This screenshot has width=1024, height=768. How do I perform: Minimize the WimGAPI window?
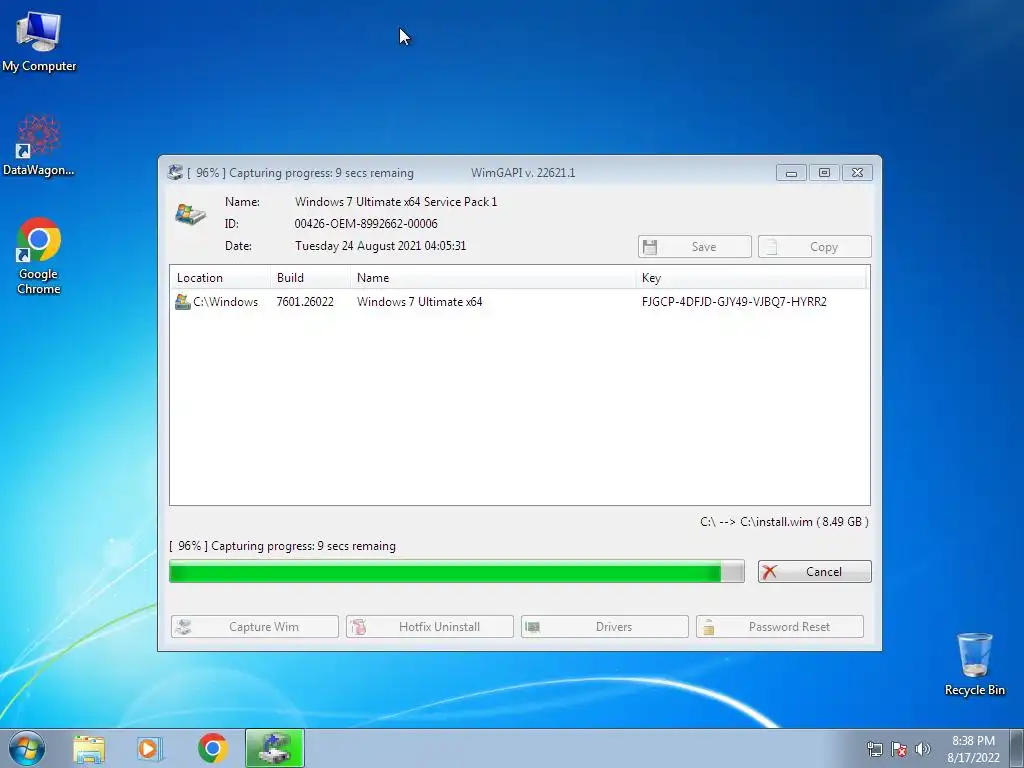point(791,172)
